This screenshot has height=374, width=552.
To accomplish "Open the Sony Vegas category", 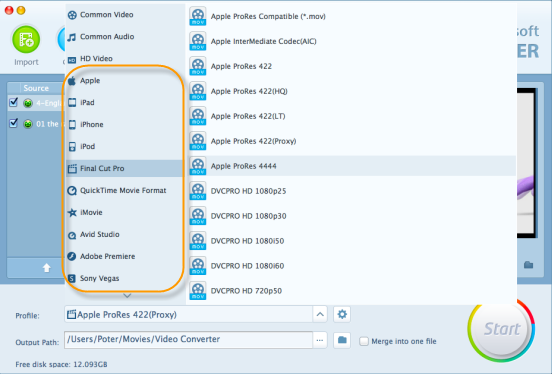I will pos(125,278).
